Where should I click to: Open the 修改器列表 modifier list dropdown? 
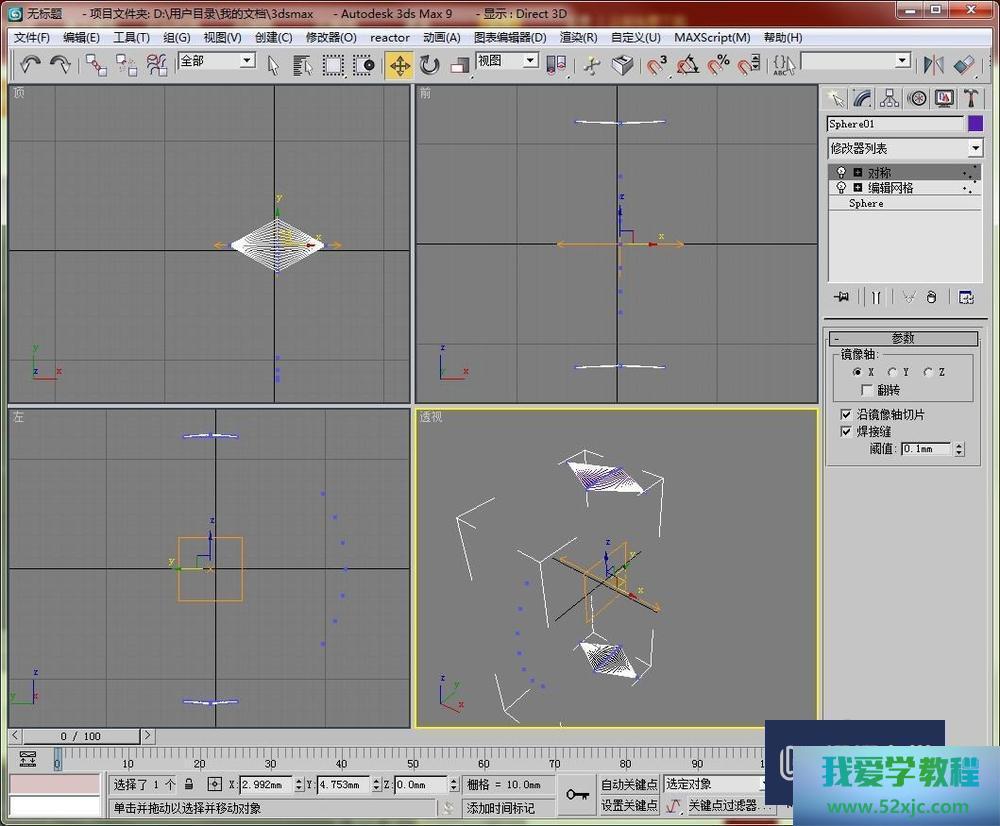975,148
